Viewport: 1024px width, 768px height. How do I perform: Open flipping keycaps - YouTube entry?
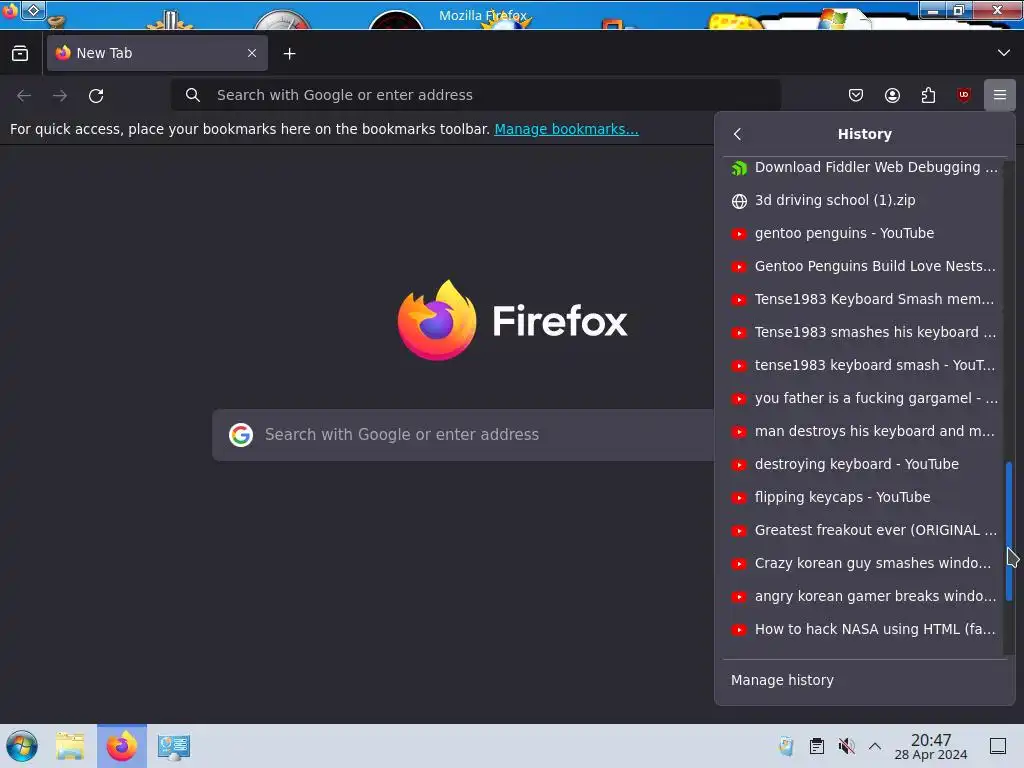pos(863,497)
